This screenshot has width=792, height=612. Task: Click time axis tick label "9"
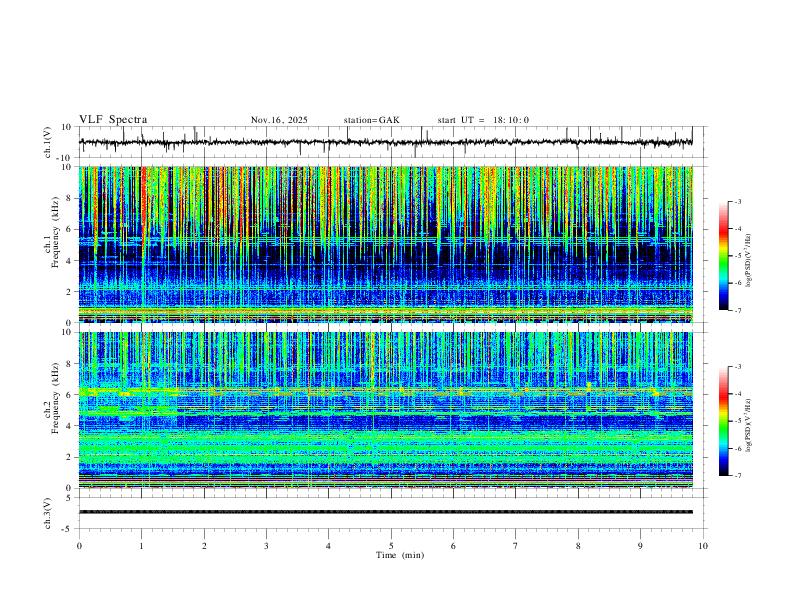640,546
